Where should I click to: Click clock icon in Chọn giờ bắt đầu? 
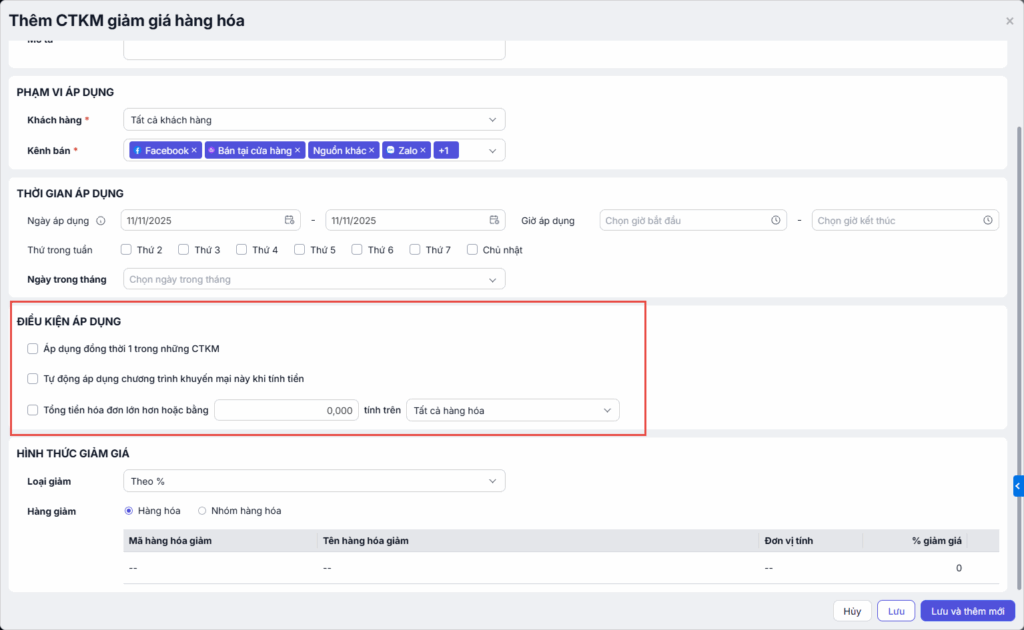coord(775,220)
